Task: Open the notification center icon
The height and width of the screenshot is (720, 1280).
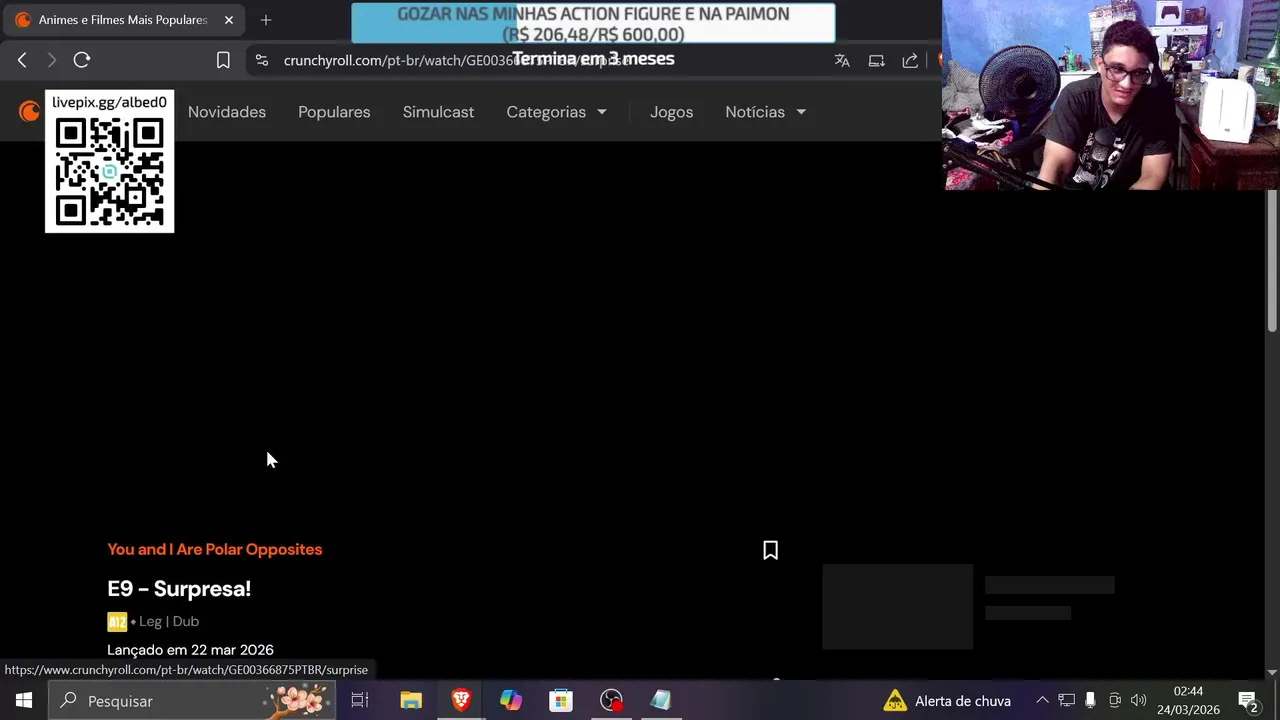Action: pyautogui.click(x=1248, y=701)
